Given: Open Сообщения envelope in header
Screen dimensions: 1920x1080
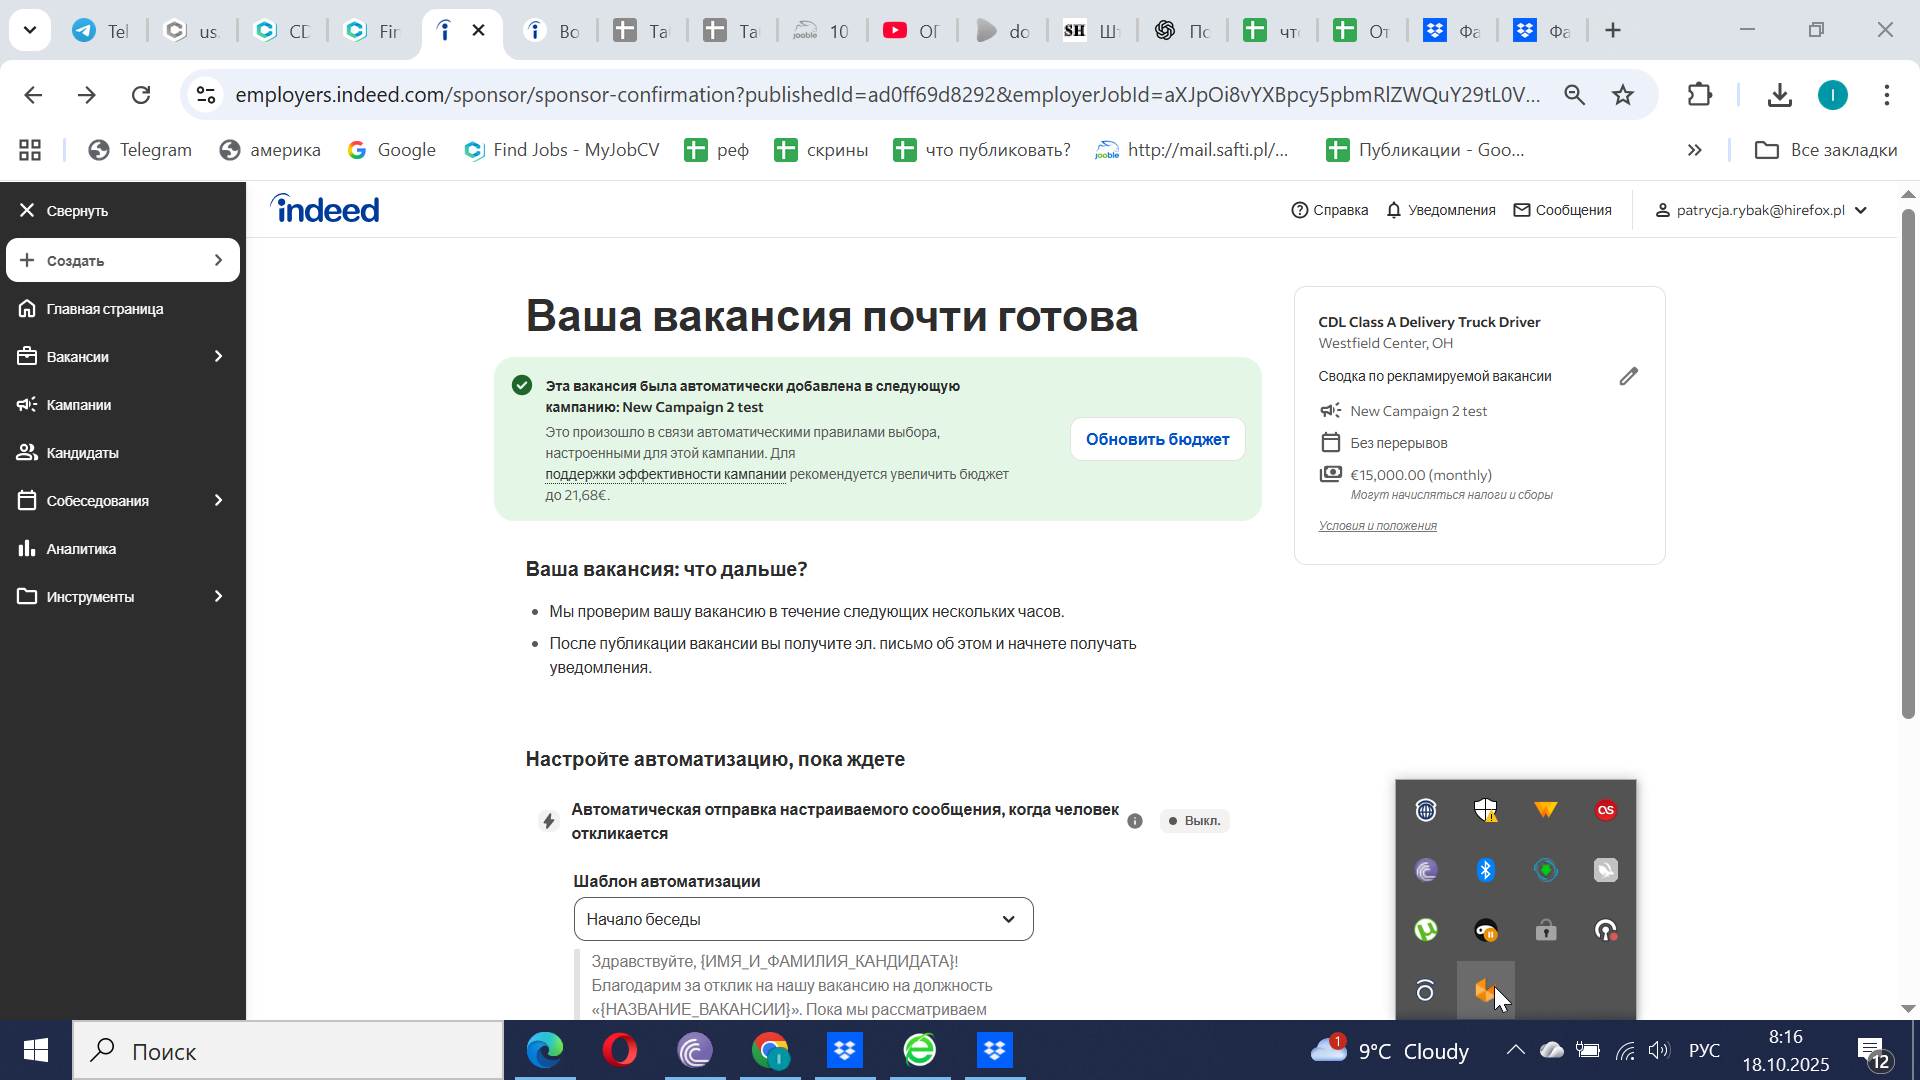Looking at the screenshot, I should pyautogui.click(x=1522, y=210).
